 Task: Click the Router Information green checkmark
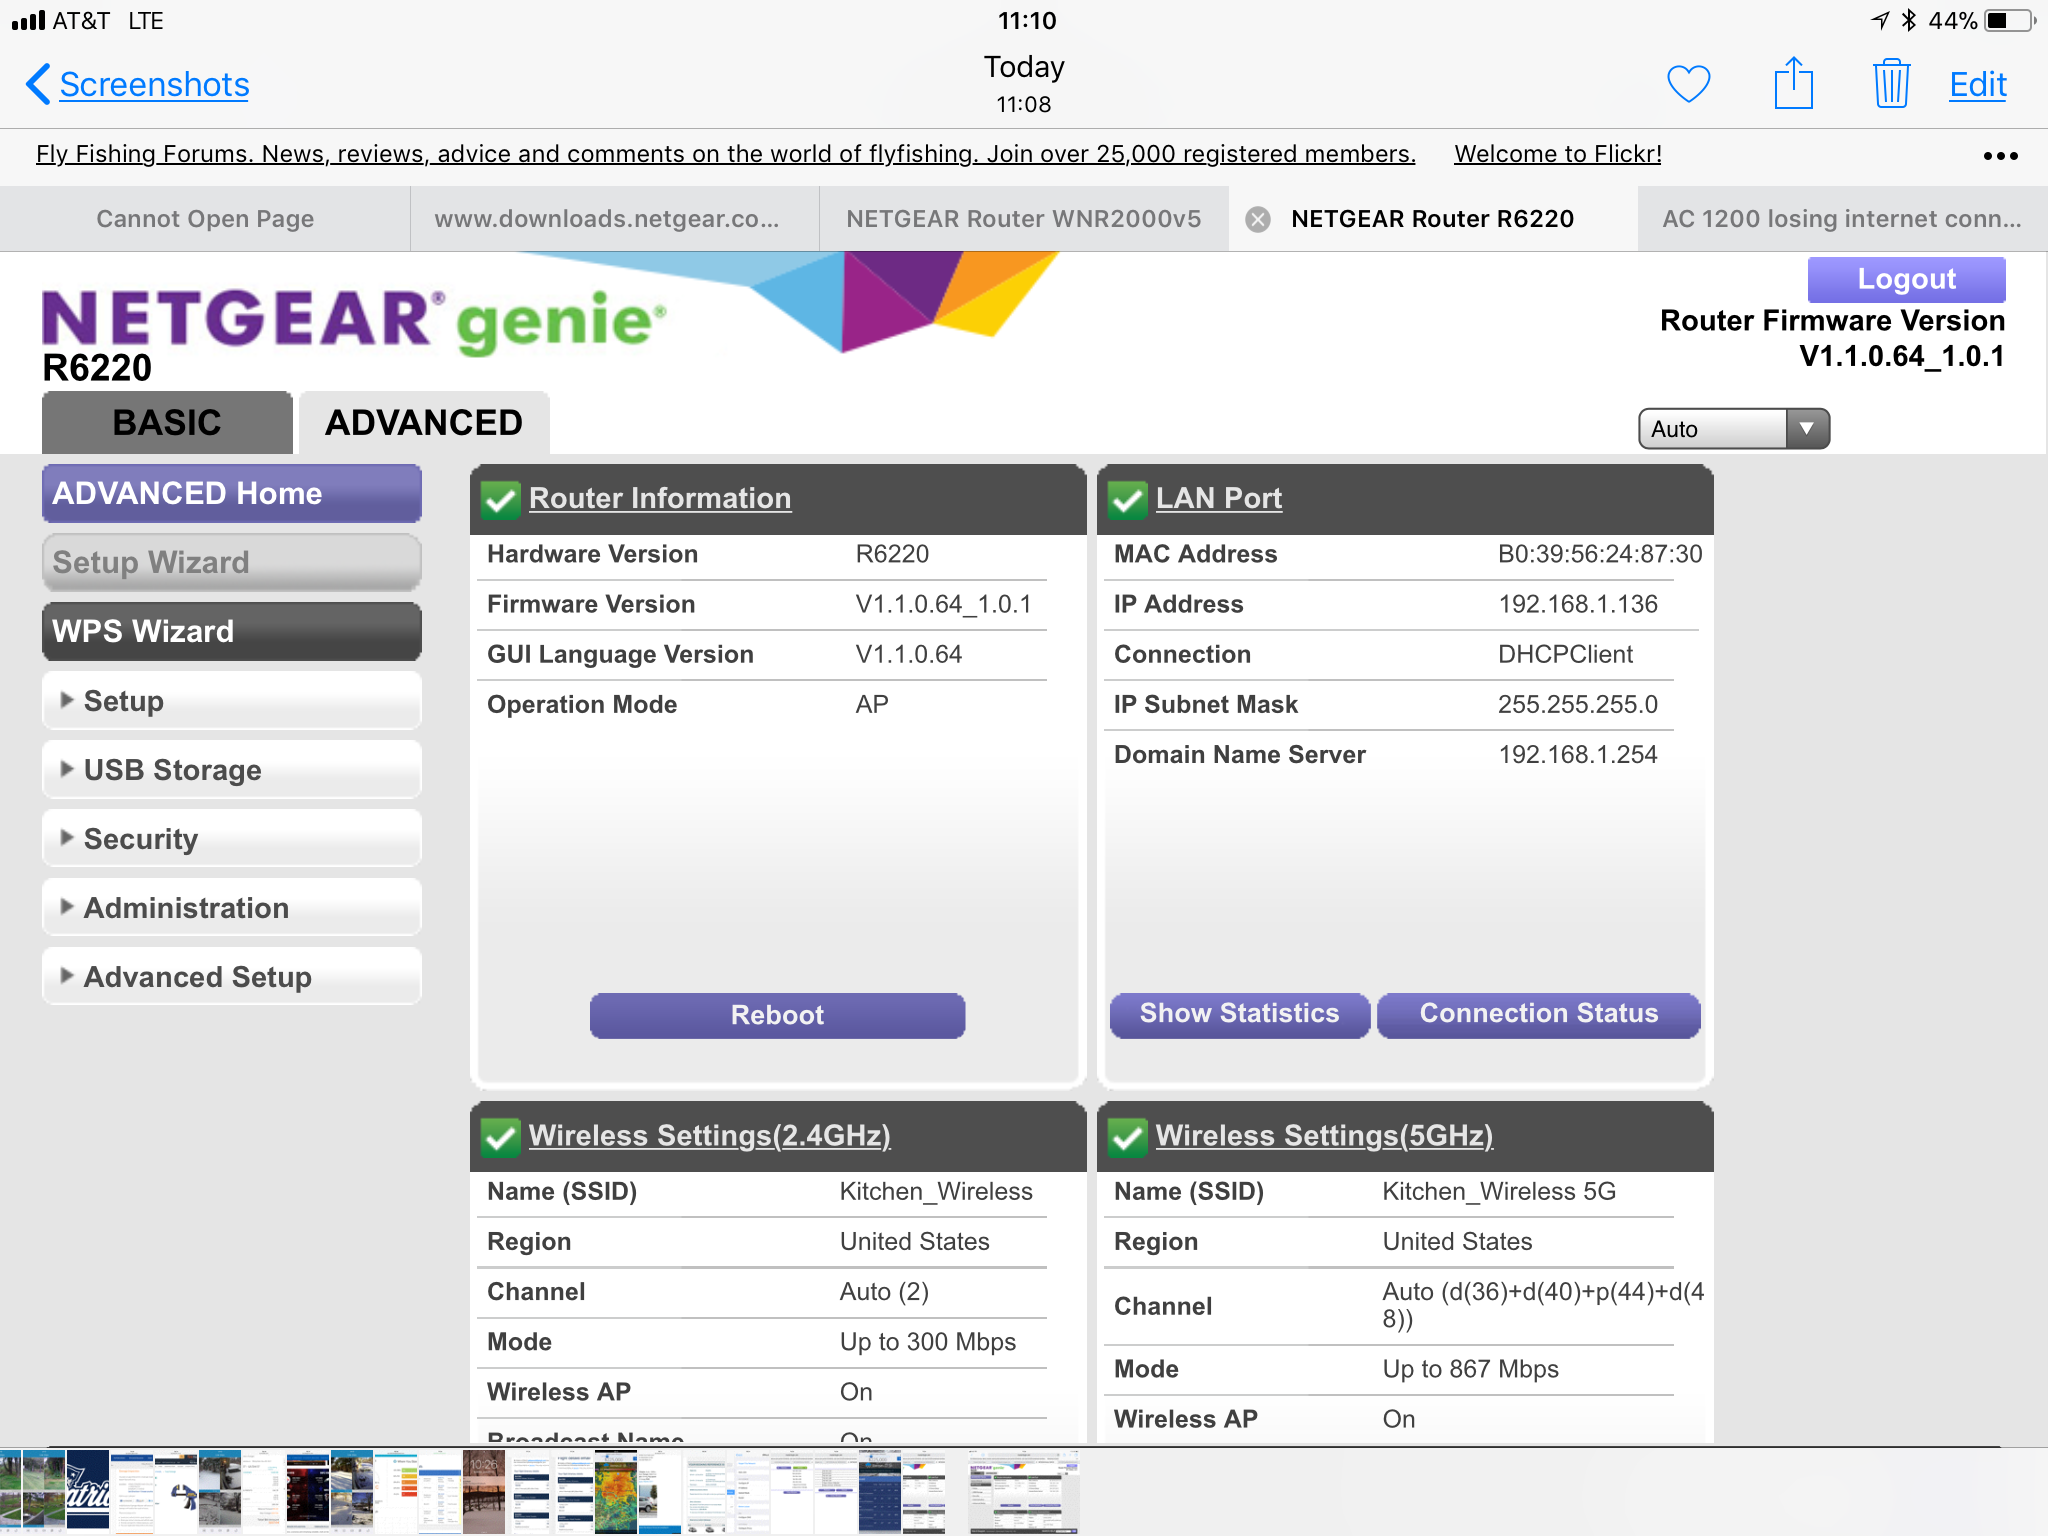pos(500,499)
